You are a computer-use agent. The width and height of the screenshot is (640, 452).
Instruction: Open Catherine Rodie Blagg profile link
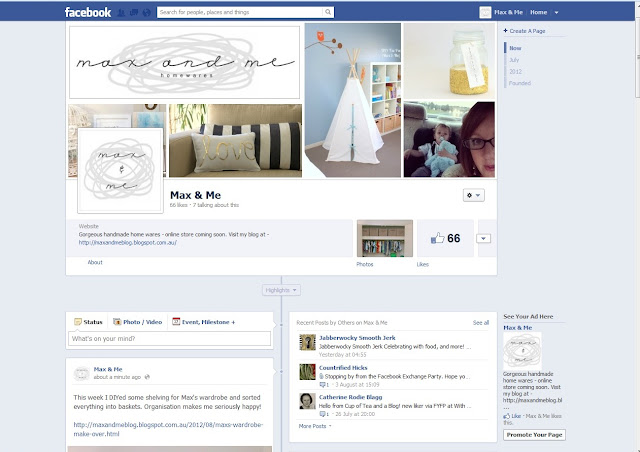(x=351, y=397)
